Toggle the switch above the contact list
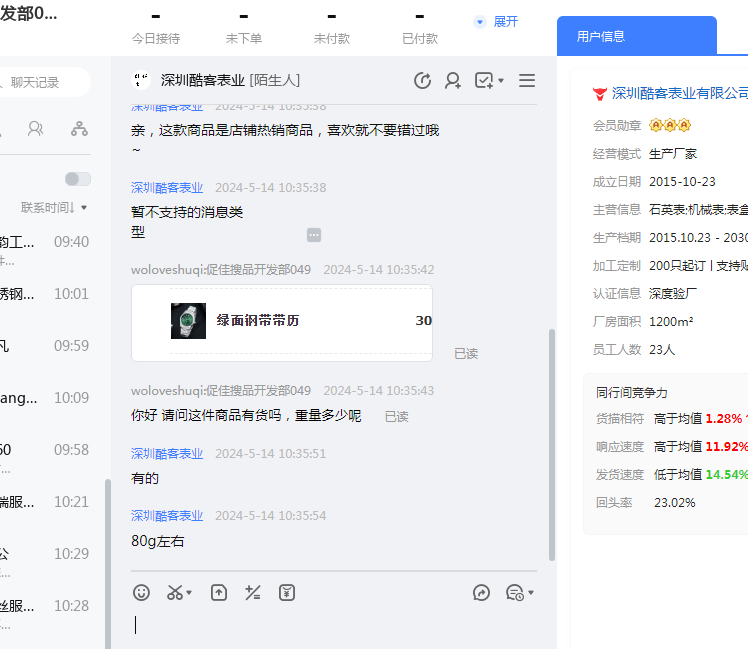This screenshot has height=649, width=748. coord(77,179)
